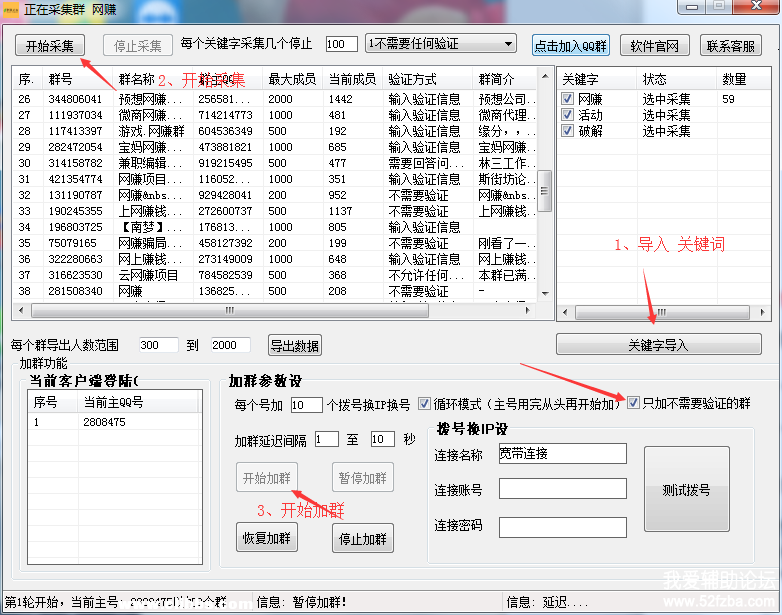Click the disabled 停止采集 button
The image size is (782, 615).
coord(138,45)
